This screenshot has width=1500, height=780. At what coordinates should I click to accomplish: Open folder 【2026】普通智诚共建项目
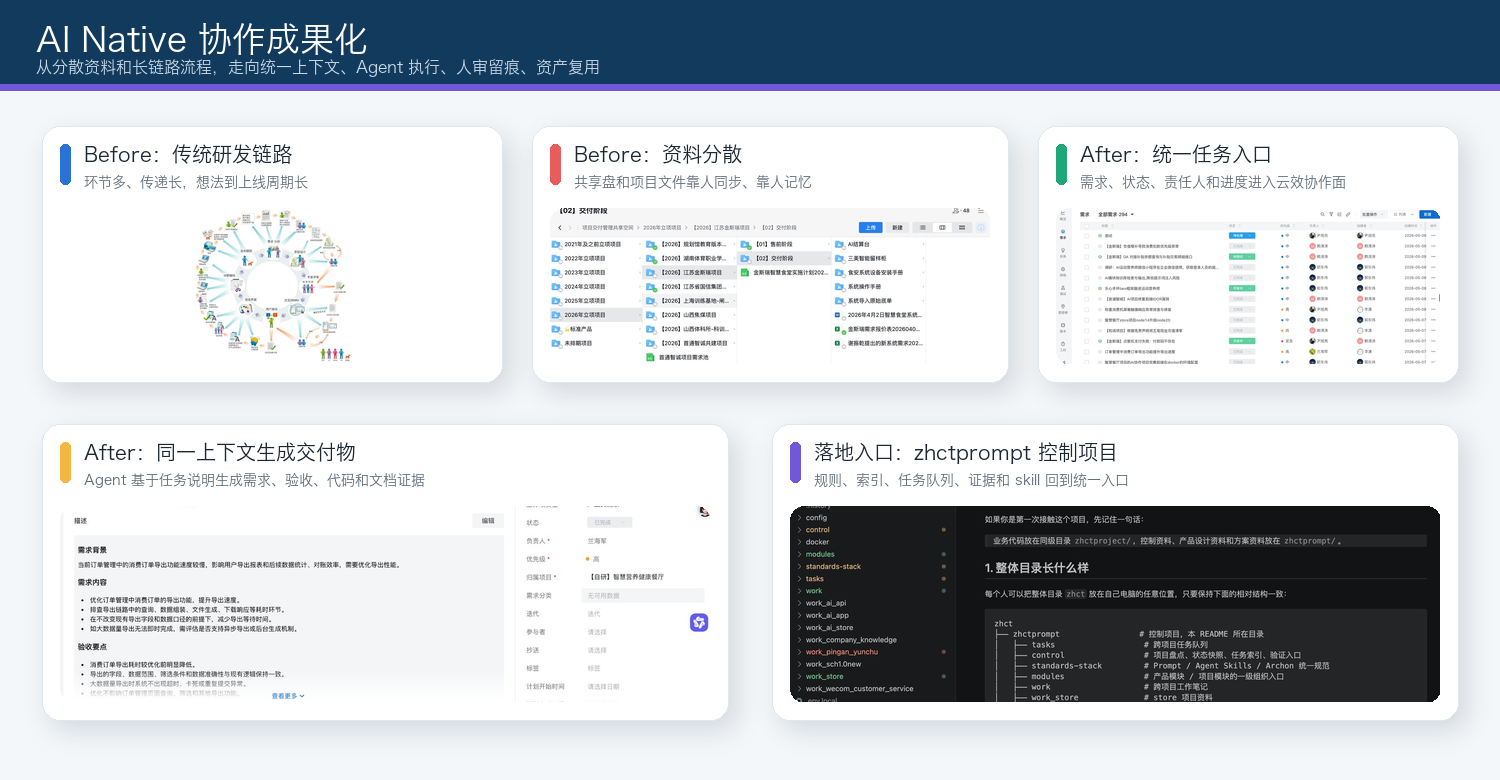click(x=686, y=343)
